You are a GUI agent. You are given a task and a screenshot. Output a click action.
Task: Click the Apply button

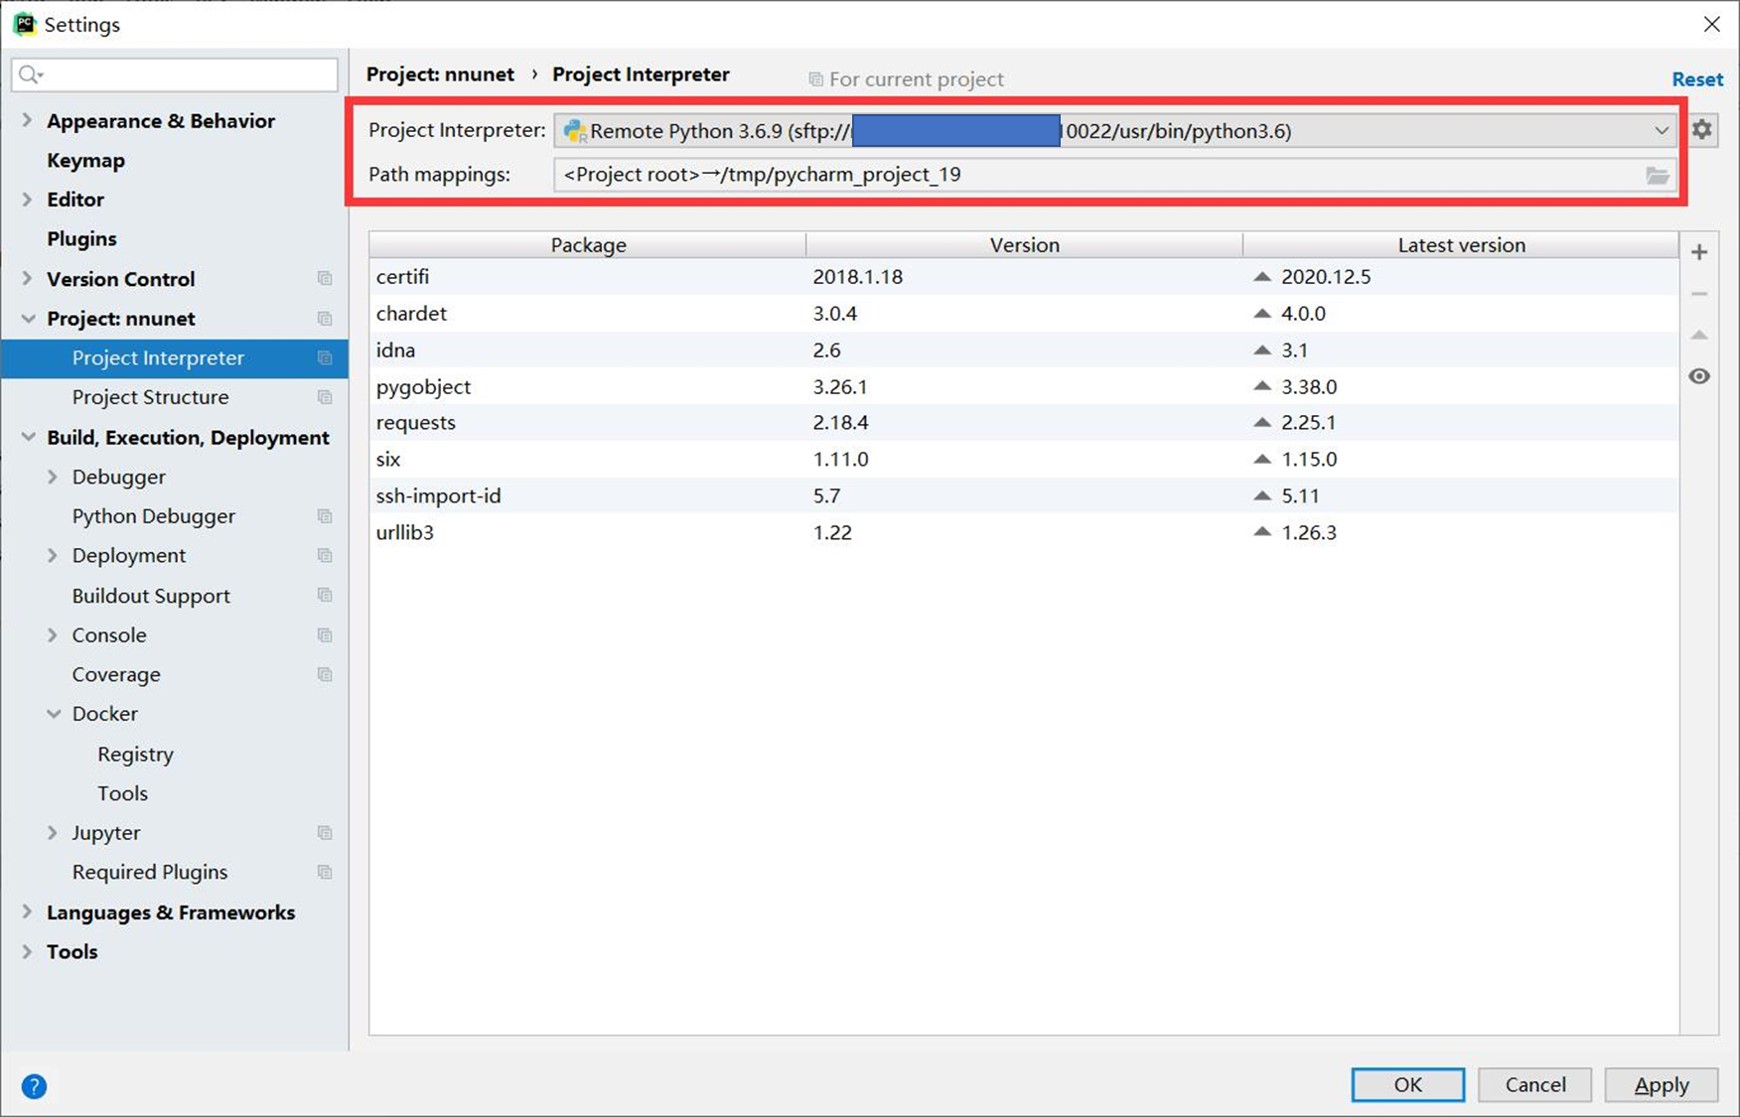[1661, 1085]
